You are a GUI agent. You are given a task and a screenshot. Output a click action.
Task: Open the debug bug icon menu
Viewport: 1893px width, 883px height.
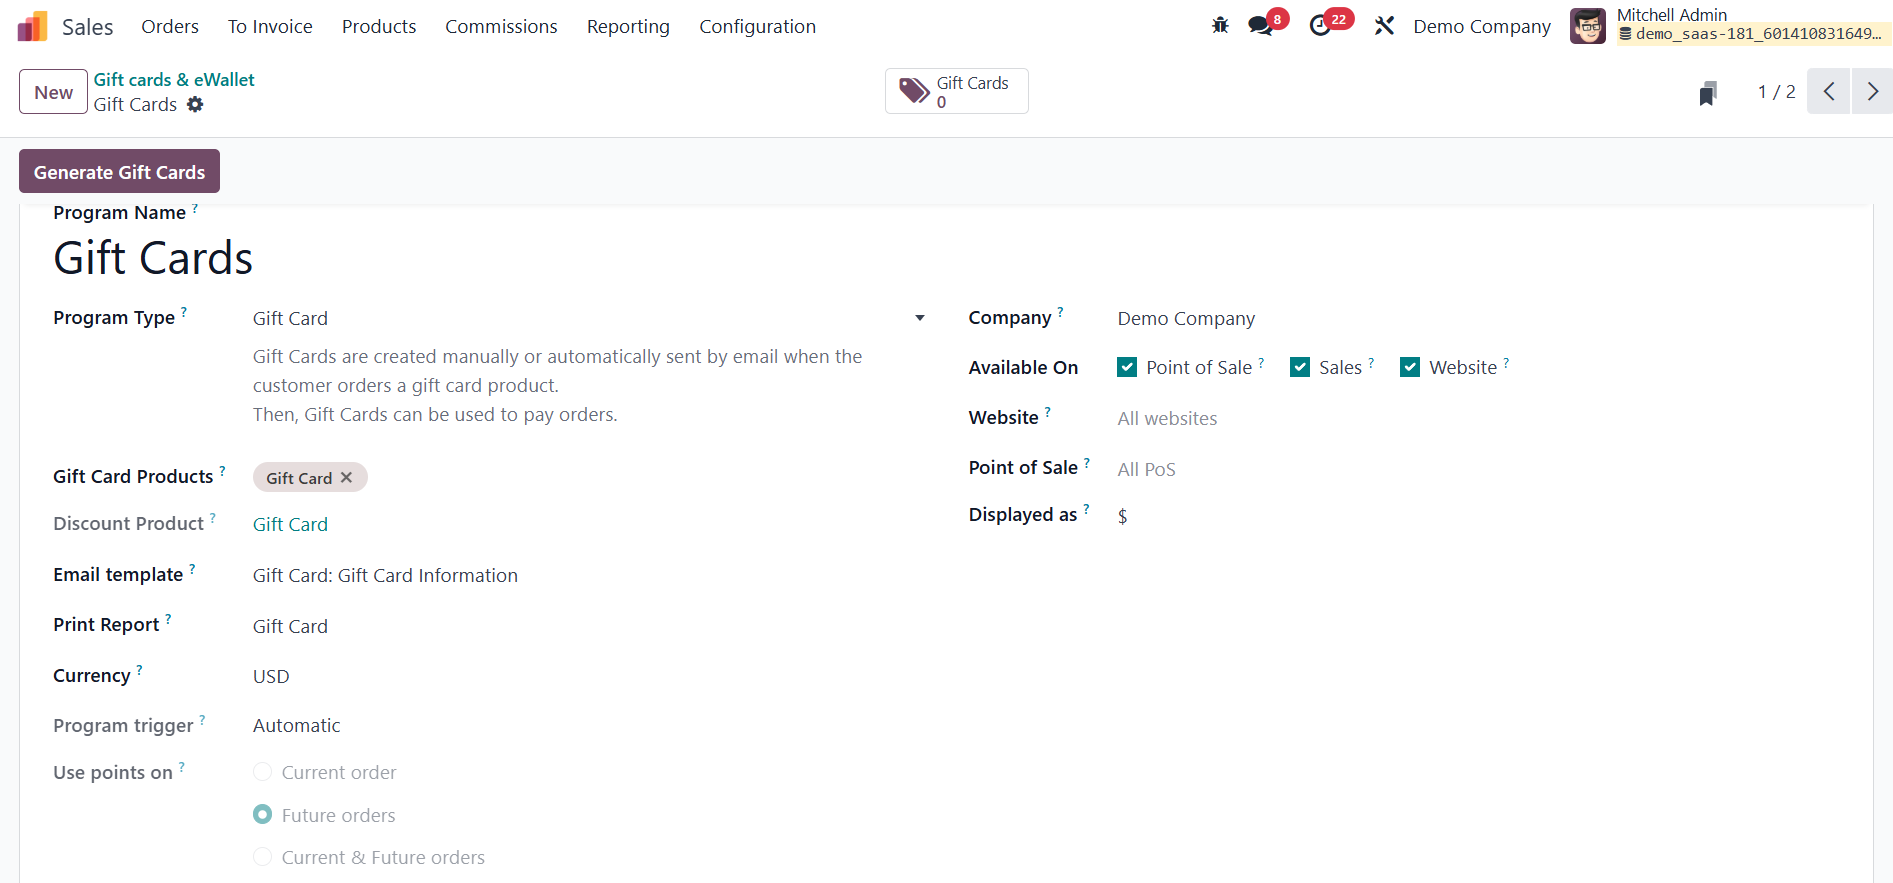pyautogui.click(x=1220, y=26)
